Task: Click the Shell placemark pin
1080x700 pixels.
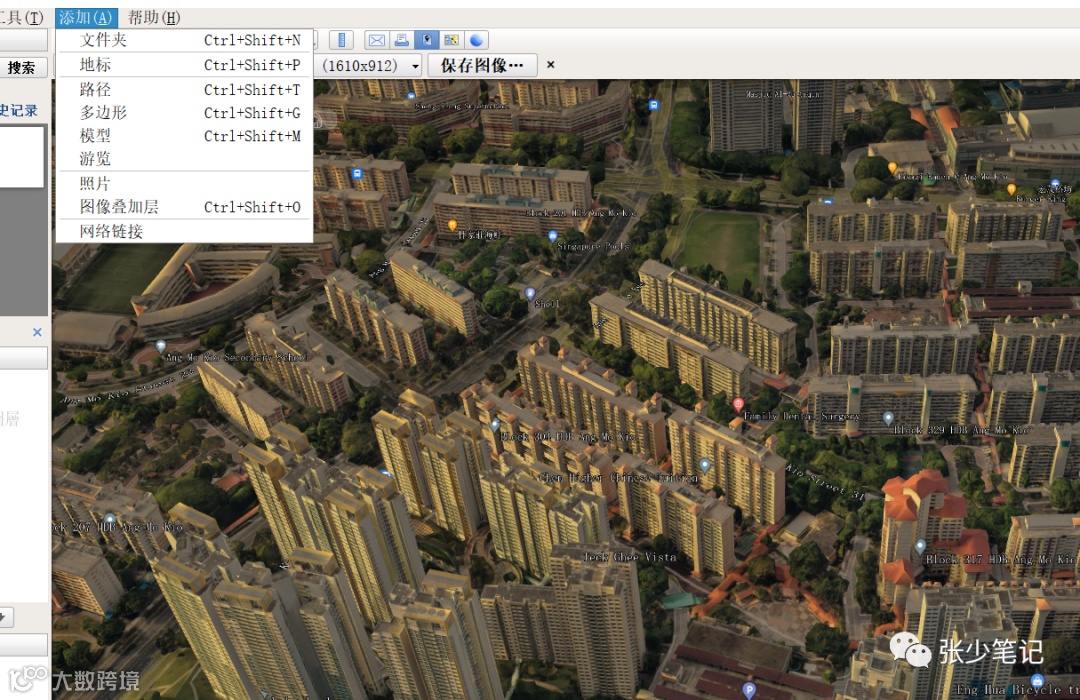Action: pyautogui.click(x=530, y=294)
